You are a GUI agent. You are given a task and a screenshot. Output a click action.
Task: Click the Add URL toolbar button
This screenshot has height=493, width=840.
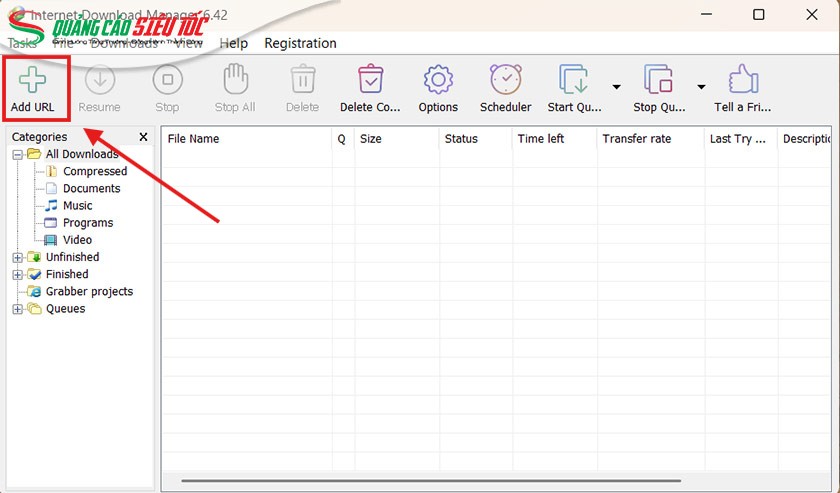(x=33, y=89)
